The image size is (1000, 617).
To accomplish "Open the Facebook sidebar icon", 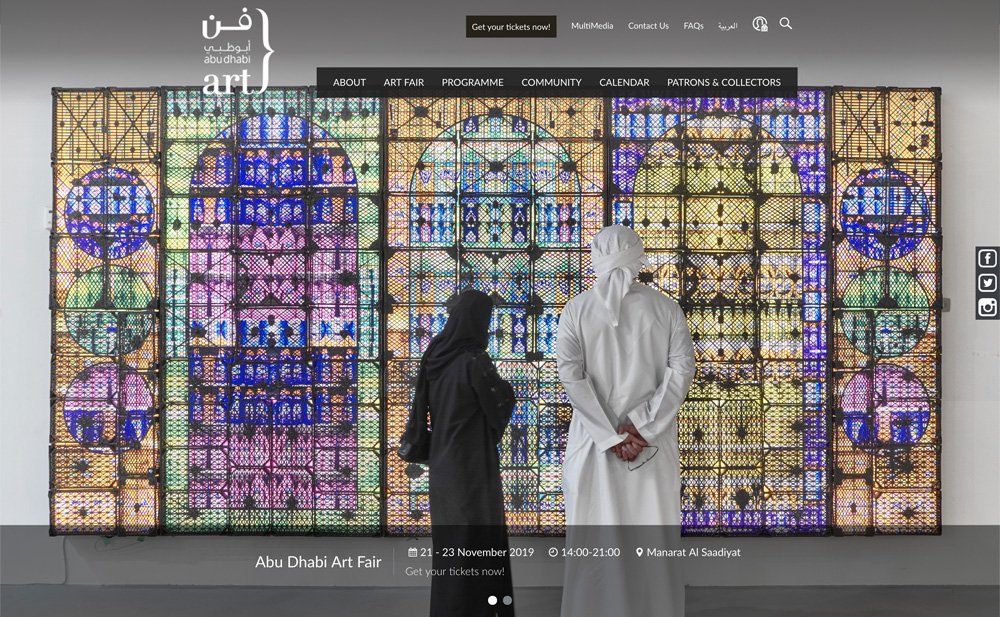I will click(x=987, y=258).
